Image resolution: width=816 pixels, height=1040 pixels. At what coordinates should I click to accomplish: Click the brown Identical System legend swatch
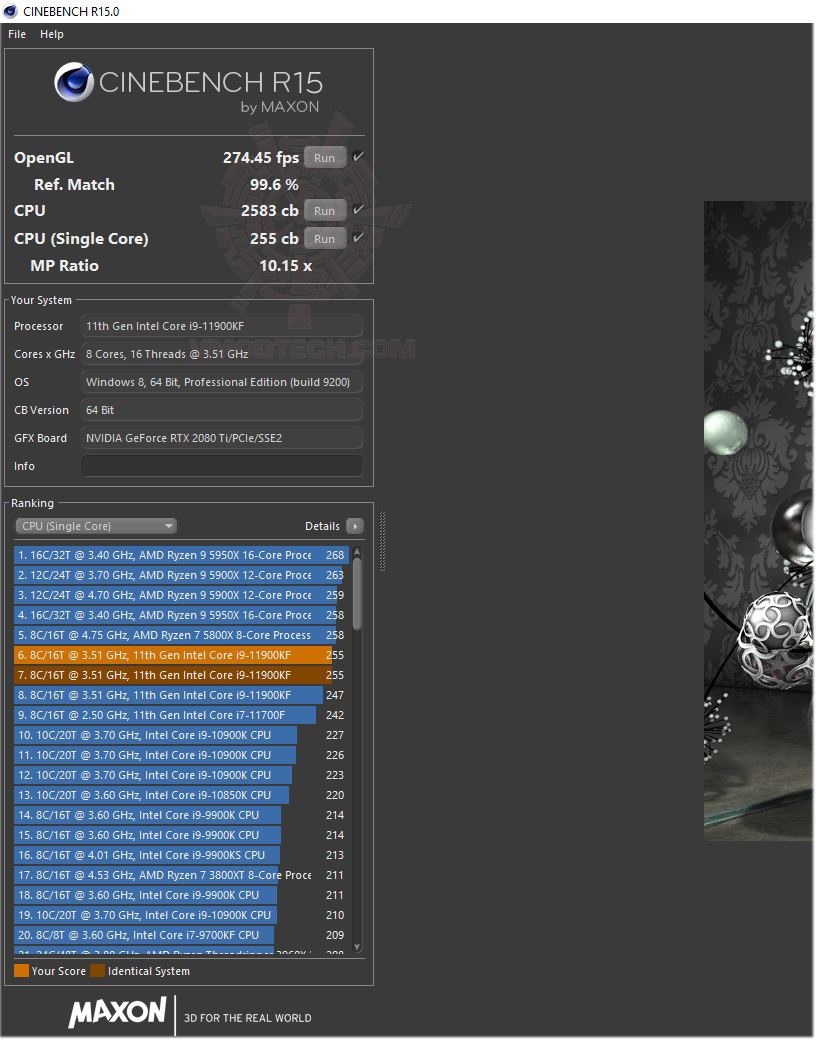pyautogui.click(x=98, y=971)
